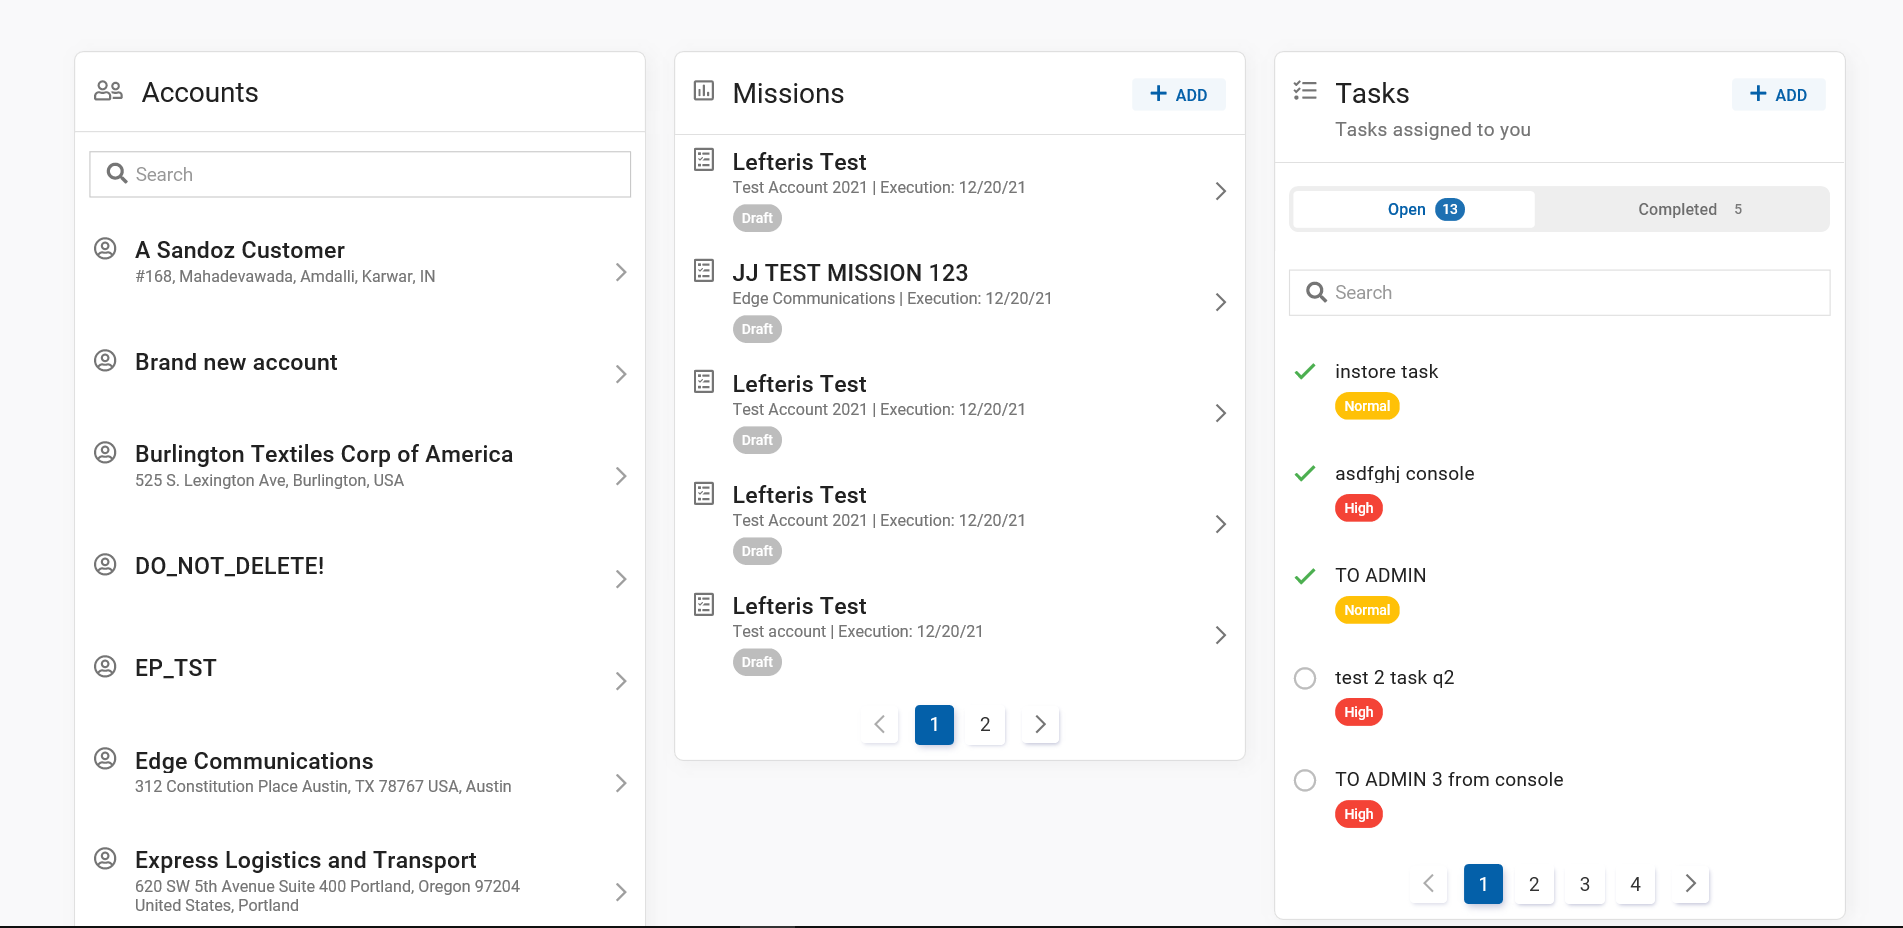Click the profile icon beside Brand new account
This screenshot has width=1903, height=928.
(x=105, y=360)
